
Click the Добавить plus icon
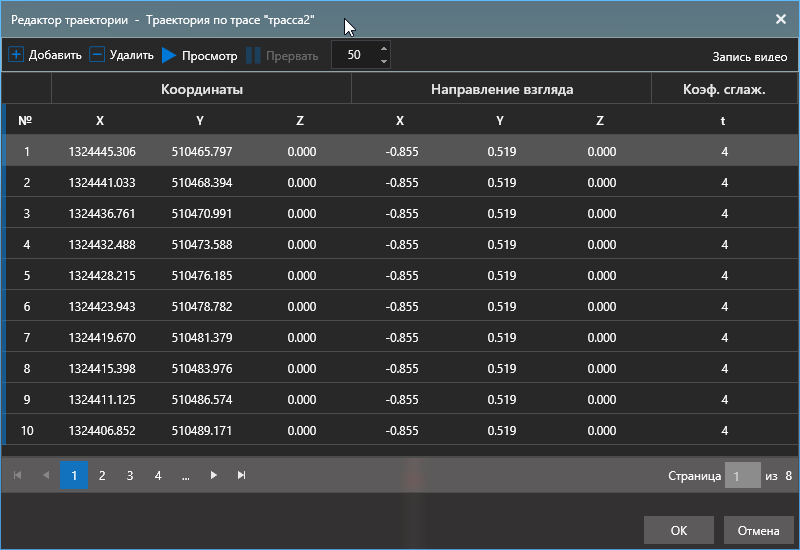[x=16, y=55]
